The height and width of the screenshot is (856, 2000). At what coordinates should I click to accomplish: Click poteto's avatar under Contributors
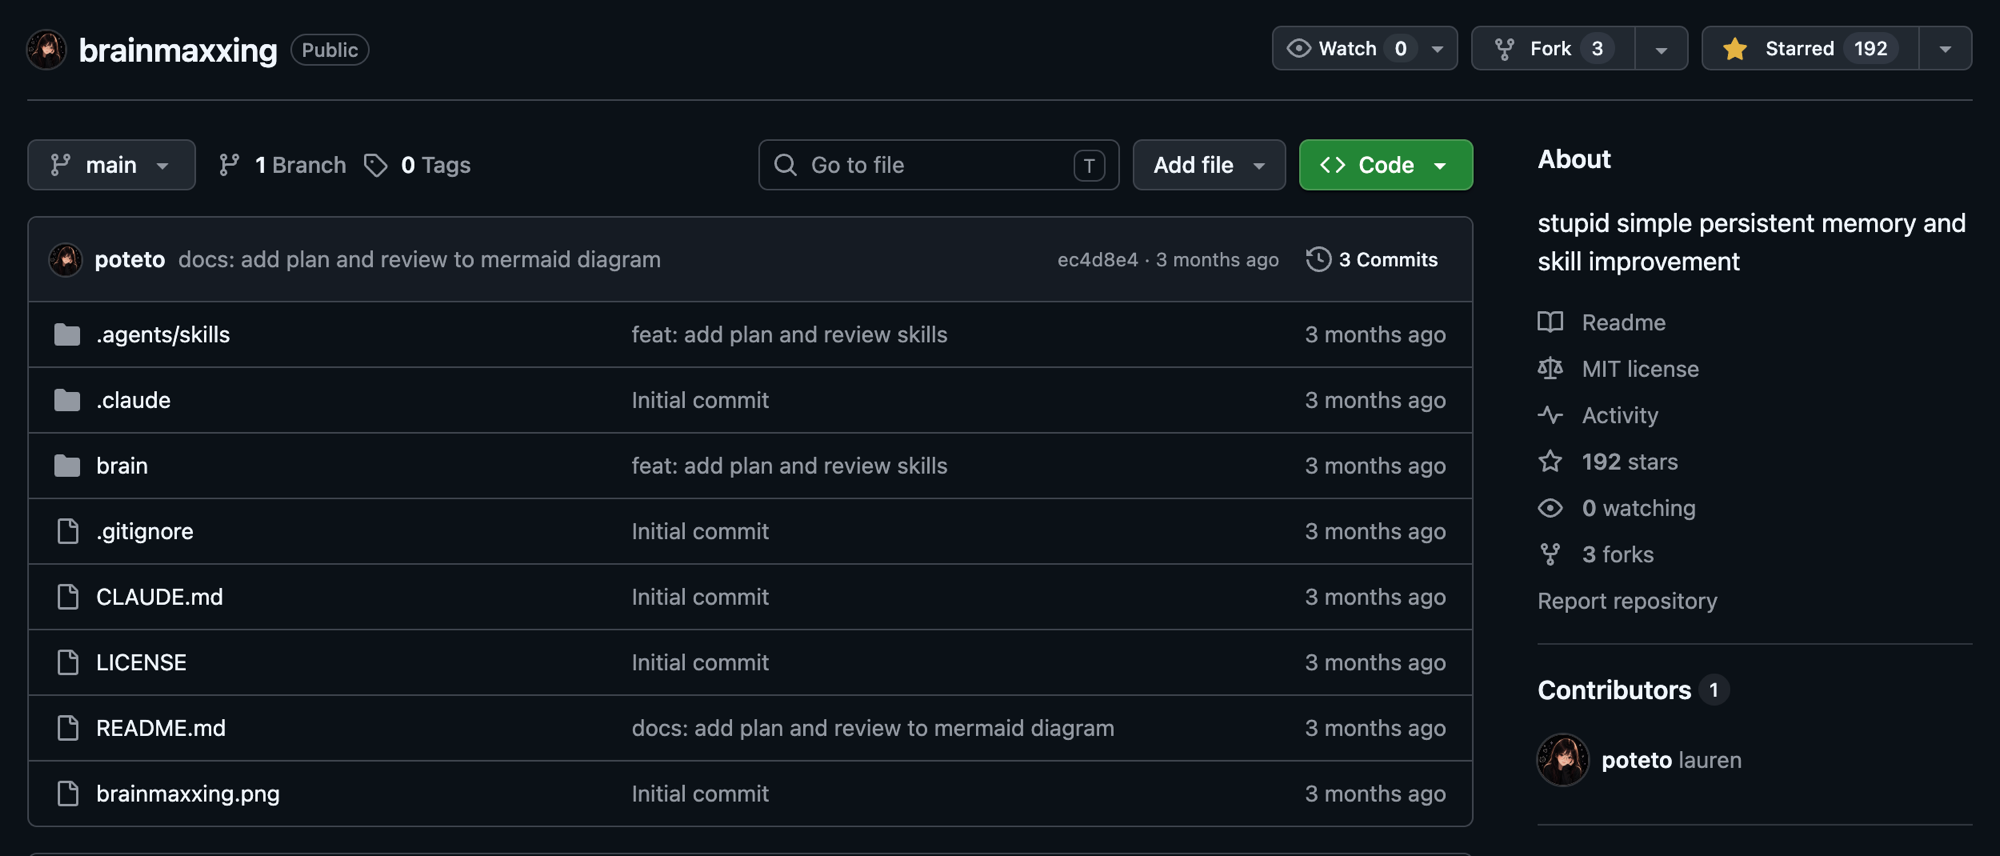(1563, 760)
